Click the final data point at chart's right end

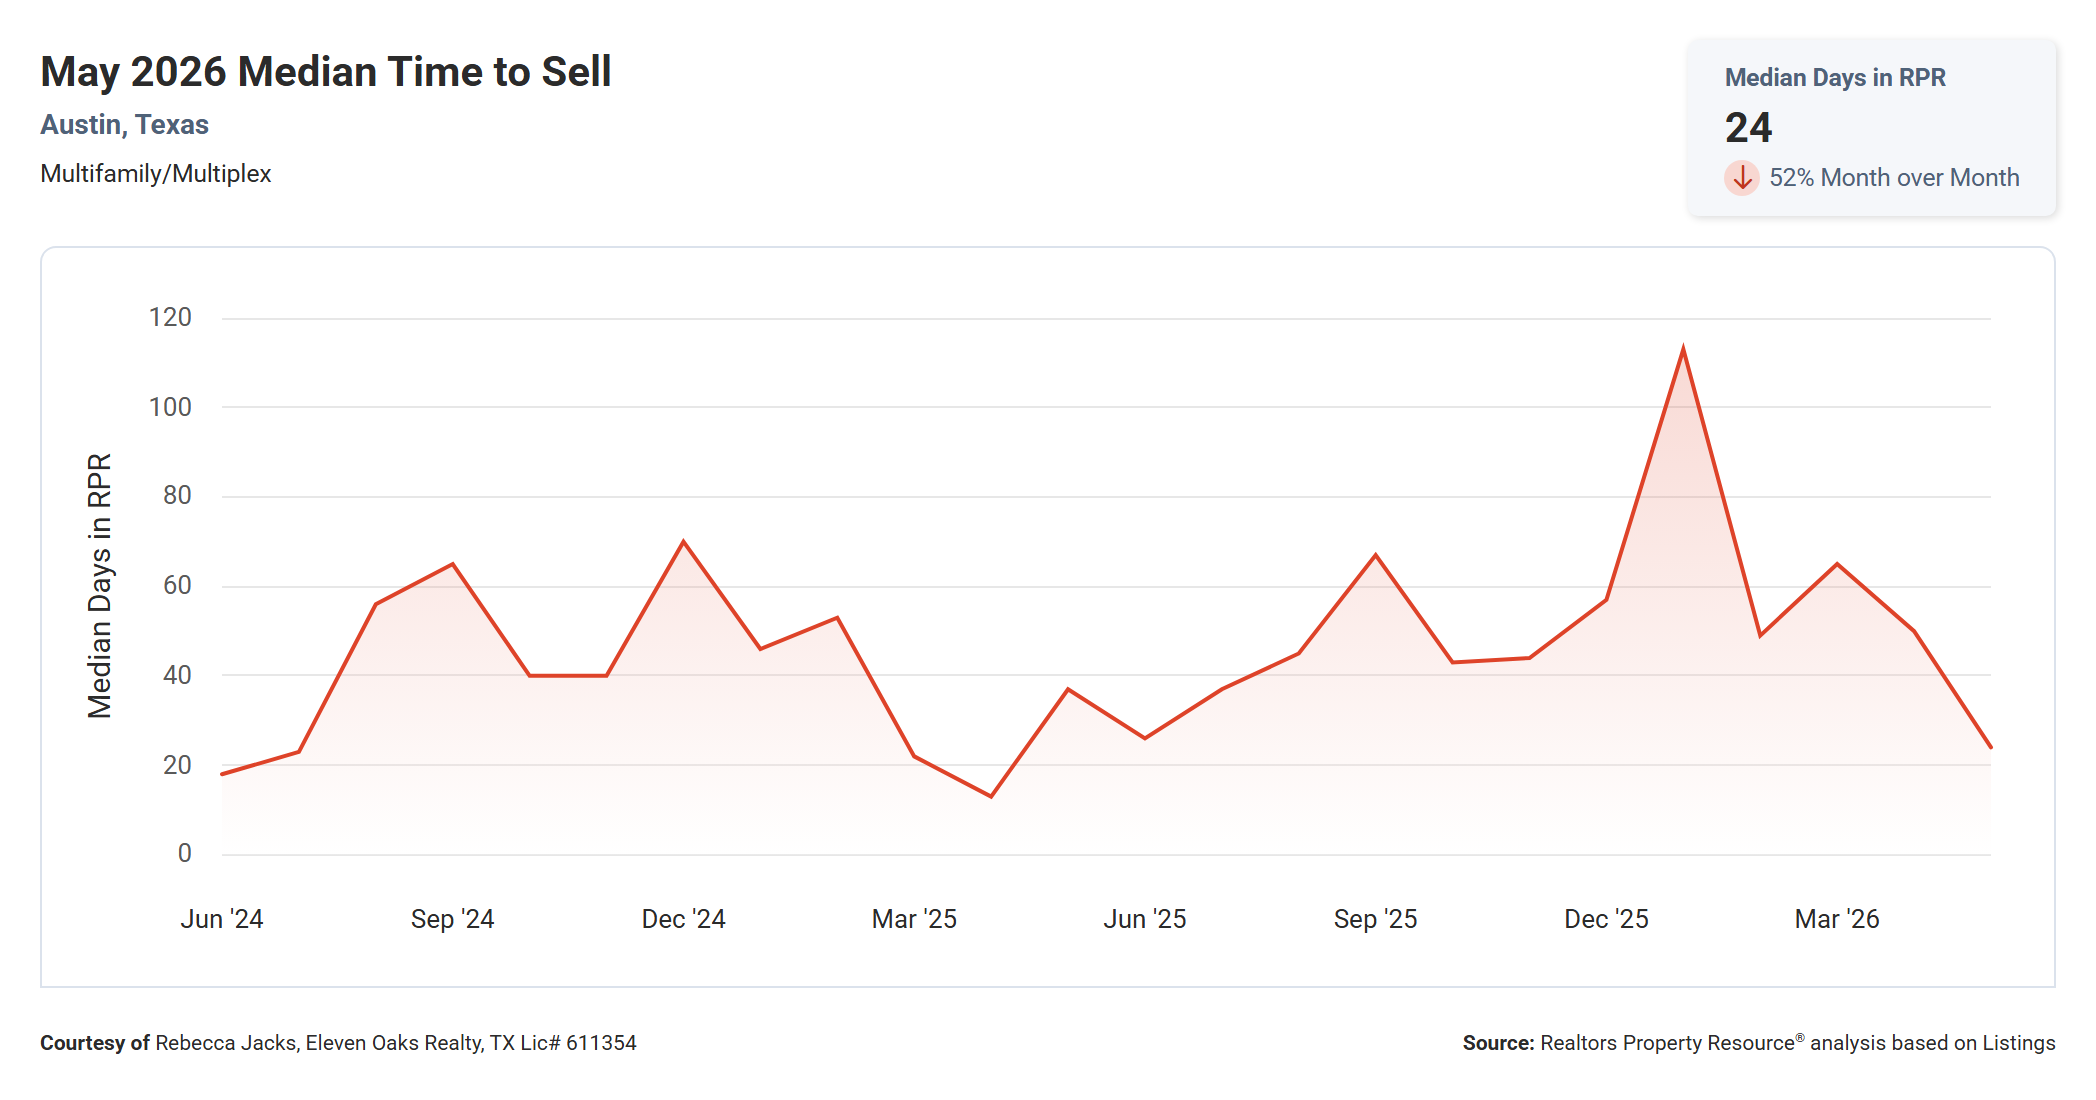1991,747
